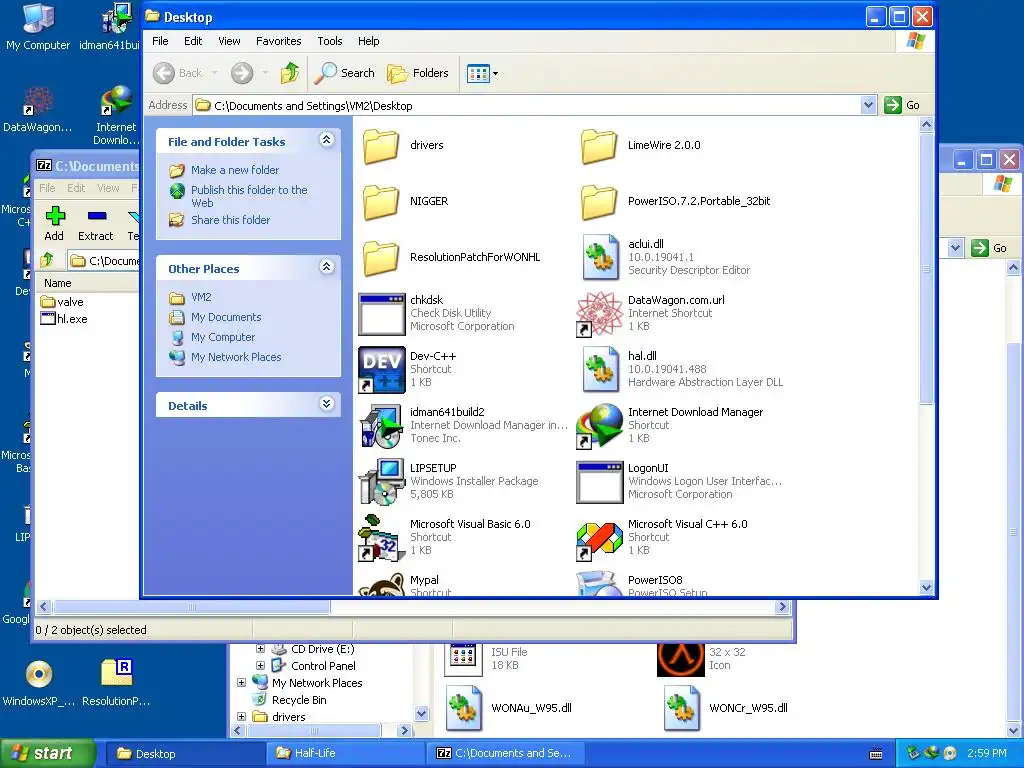Click the Forward navigation arrow
1024x768 pixels.
(x=242, y=73)
